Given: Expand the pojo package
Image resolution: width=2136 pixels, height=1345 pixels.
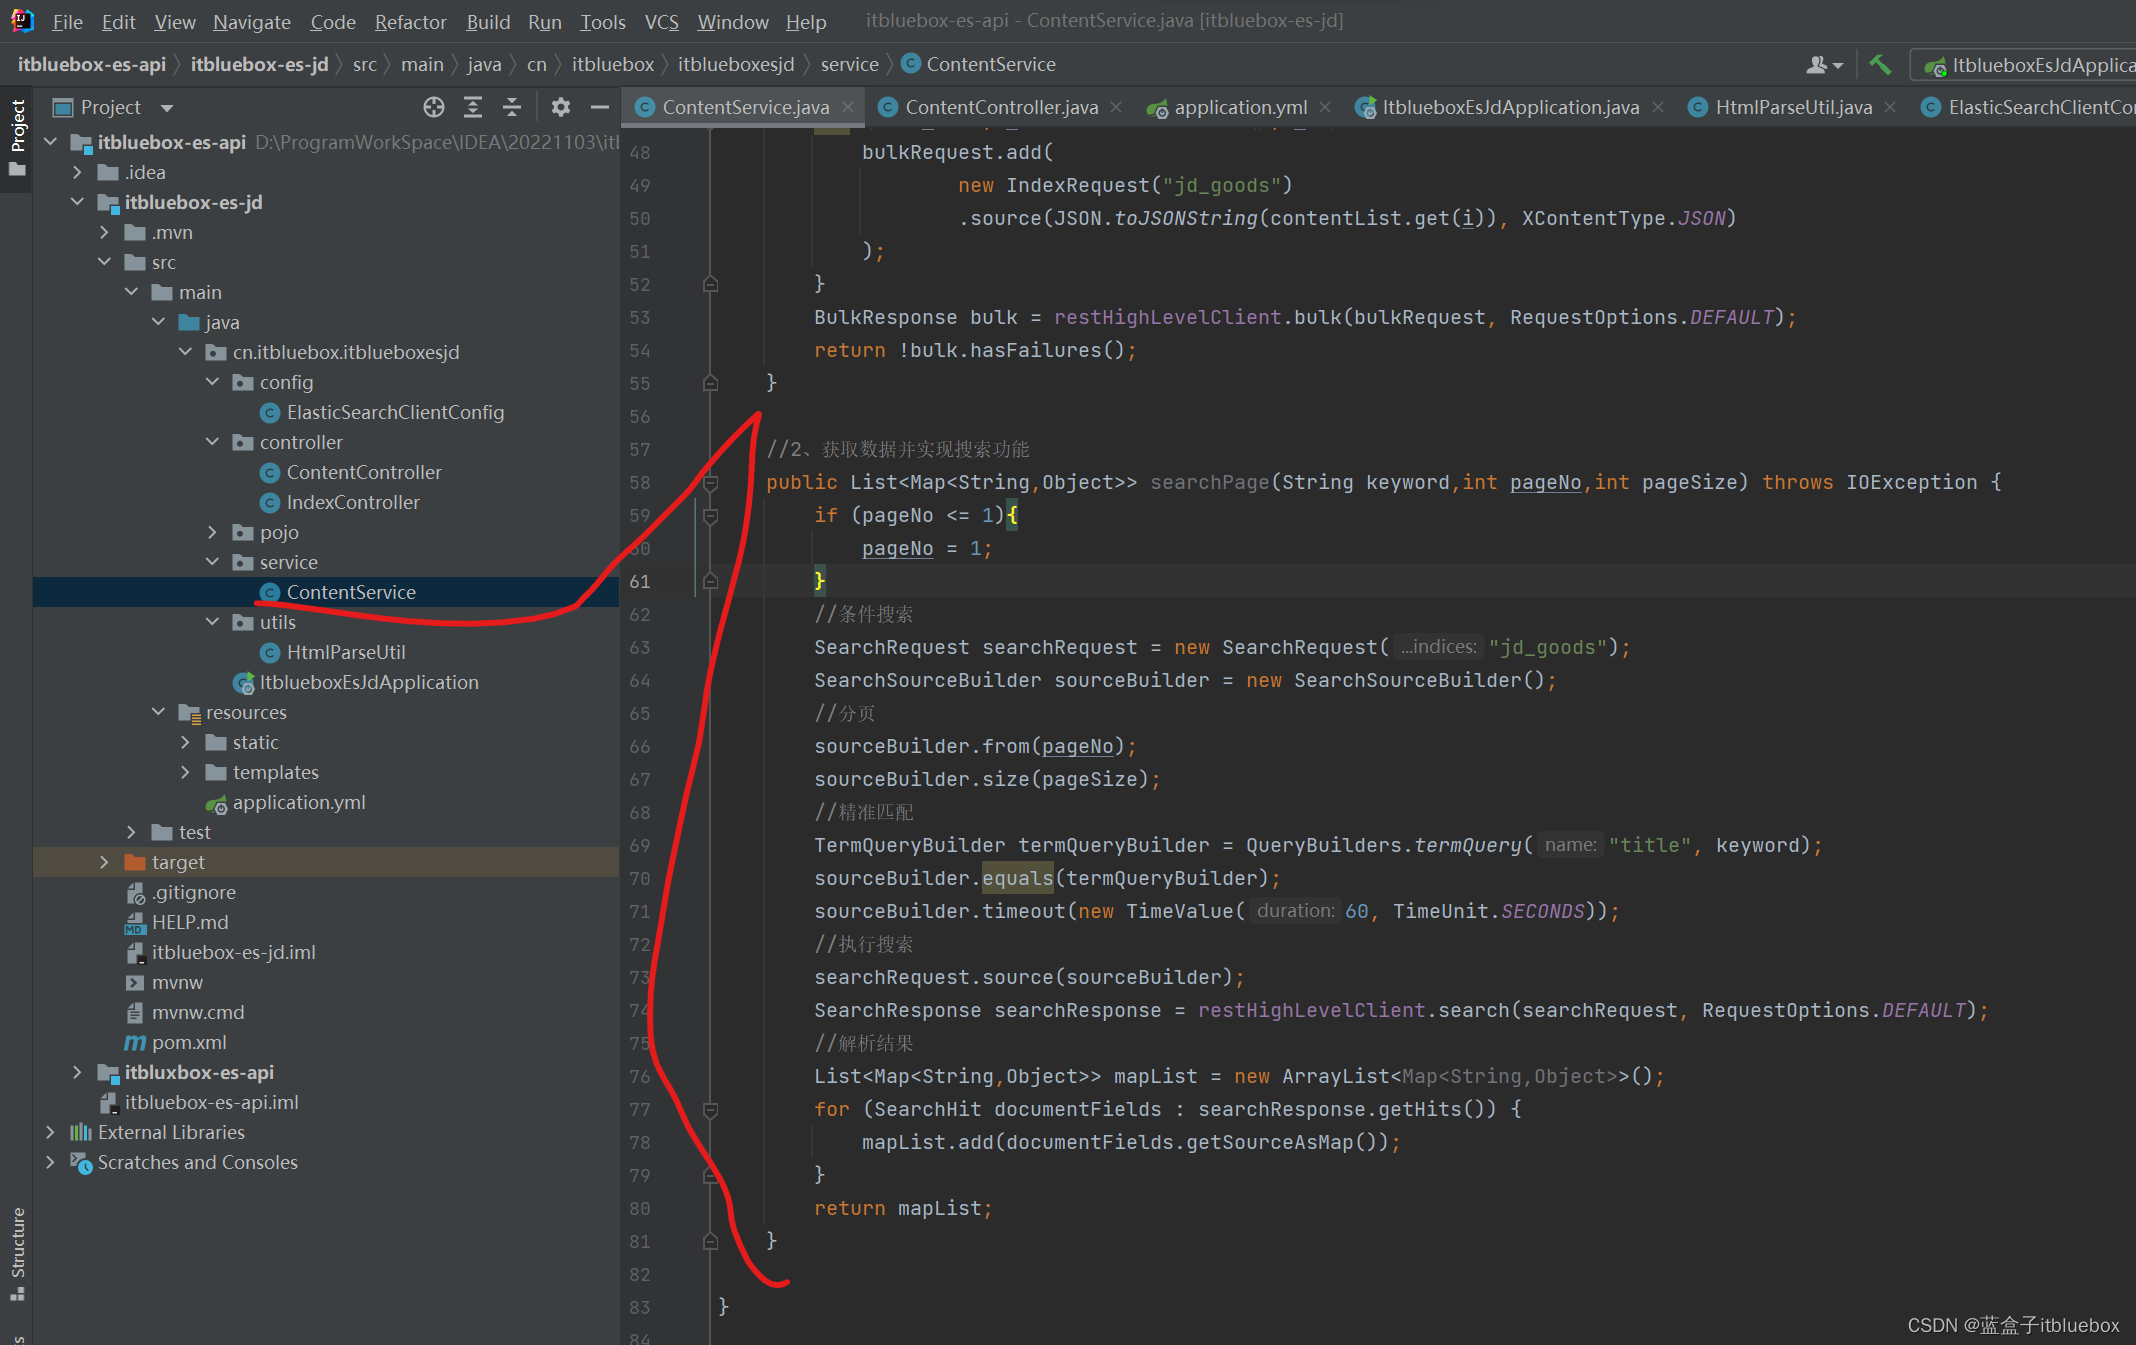Looking at the screenshot, I should [212, 532].
